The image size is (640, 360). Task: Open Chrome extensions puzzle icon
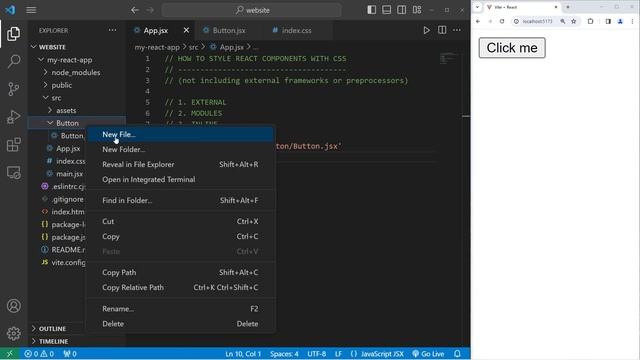(x=590, y=21)
